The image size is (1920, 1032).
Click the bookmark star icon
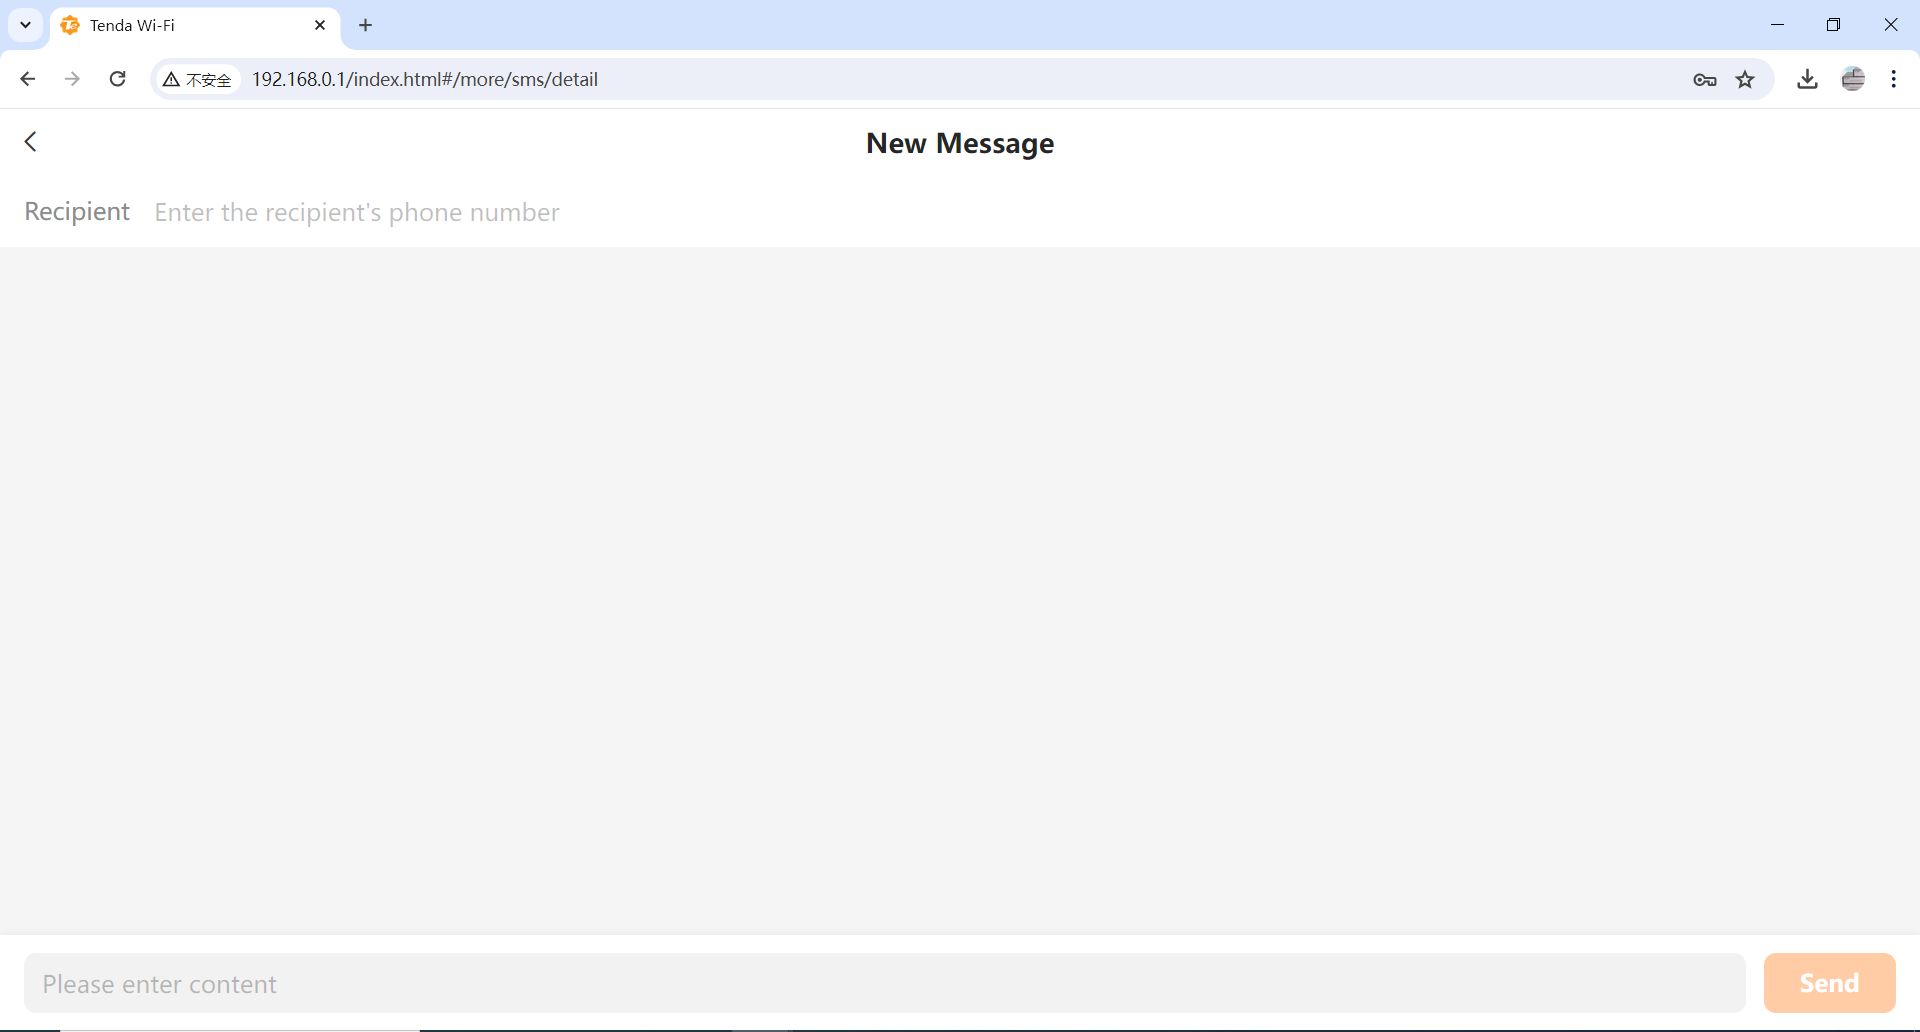coord(1745,80)
